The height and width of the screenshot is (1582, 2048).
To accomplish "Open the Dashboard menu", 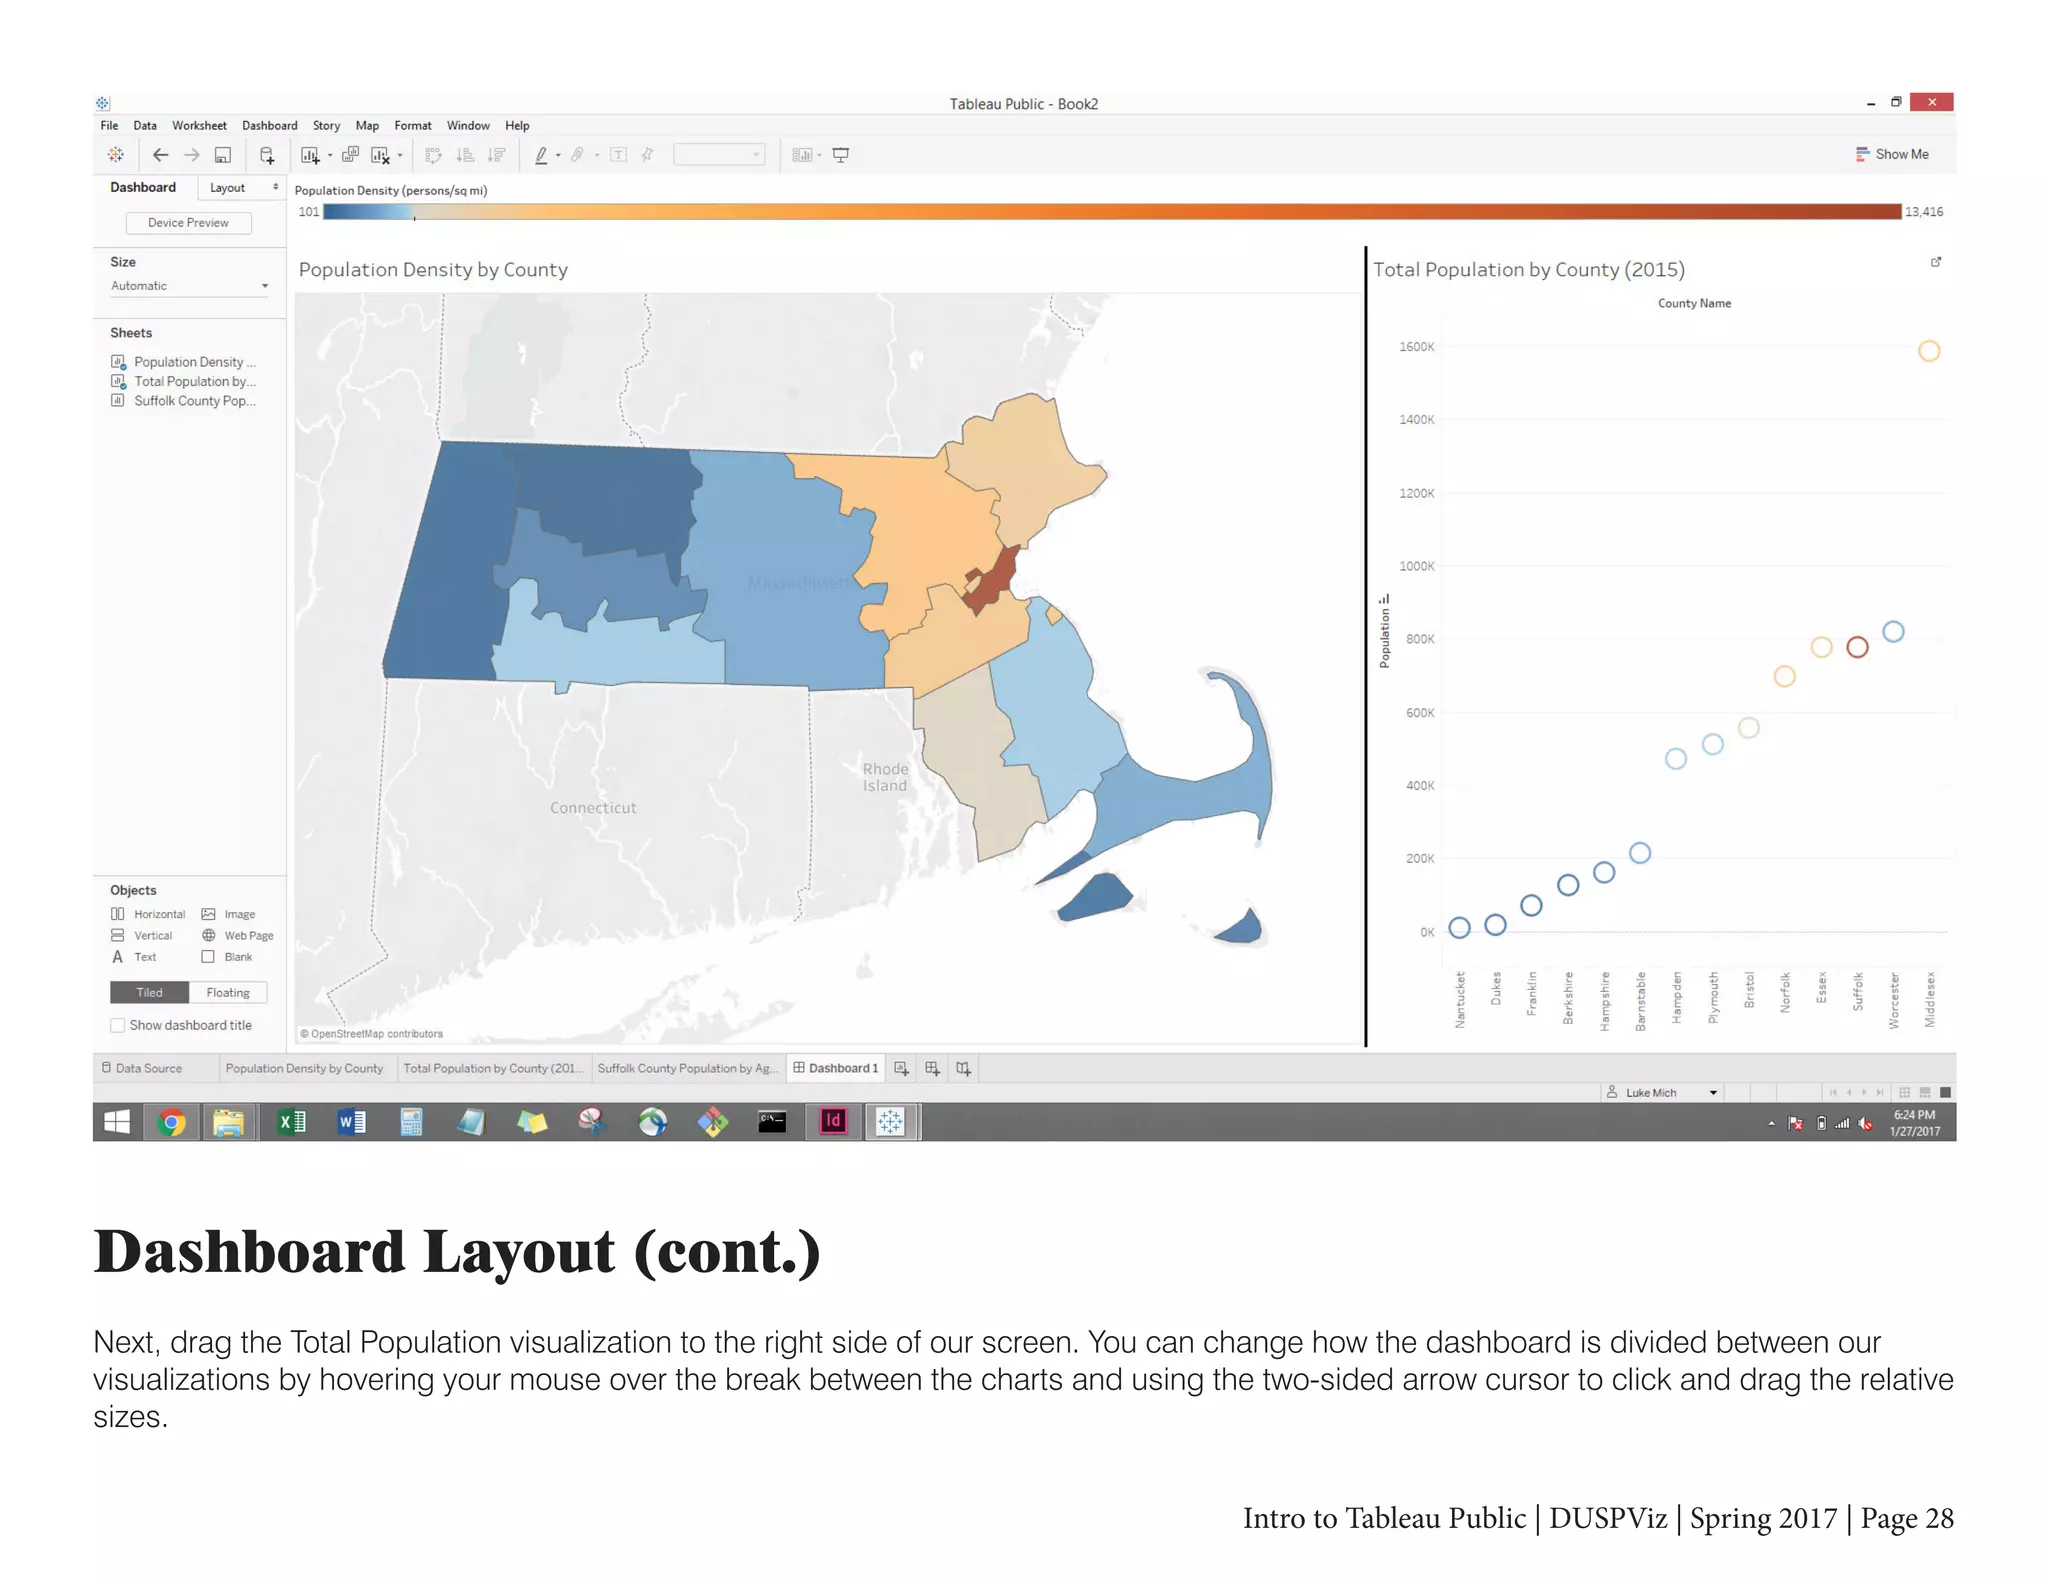I will click(x=270, y=125).
